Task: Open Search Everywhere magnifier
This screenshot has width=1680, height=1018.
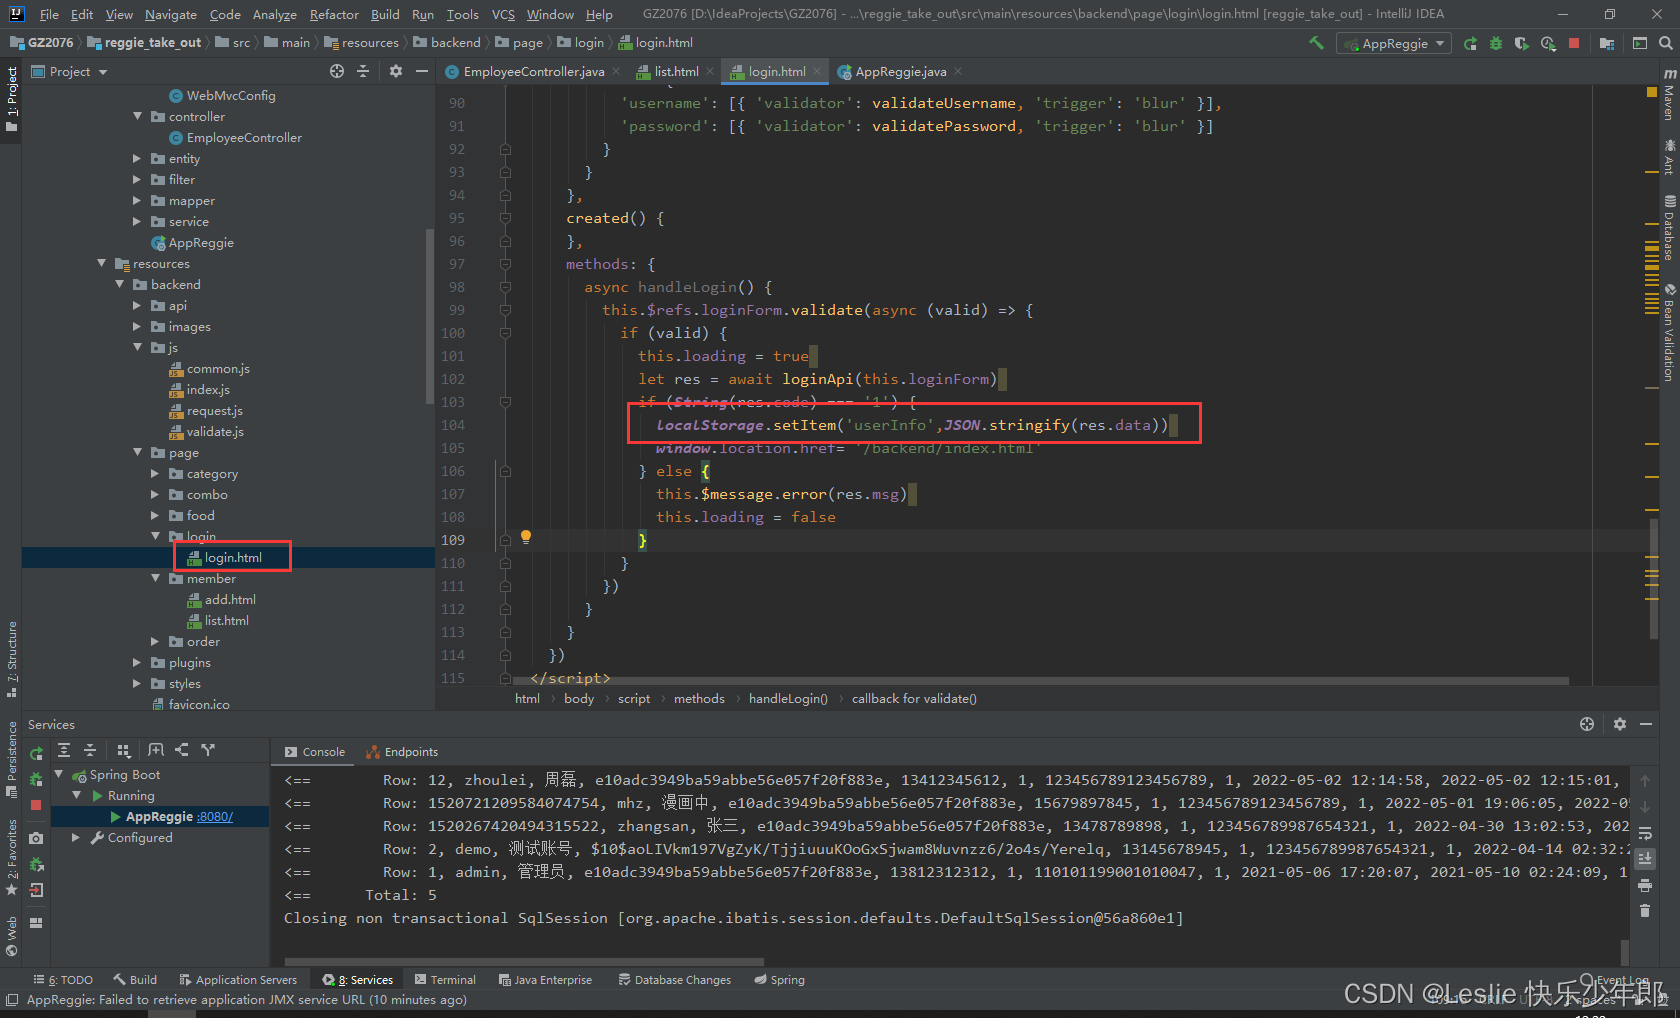Action: click(1666, 43)
